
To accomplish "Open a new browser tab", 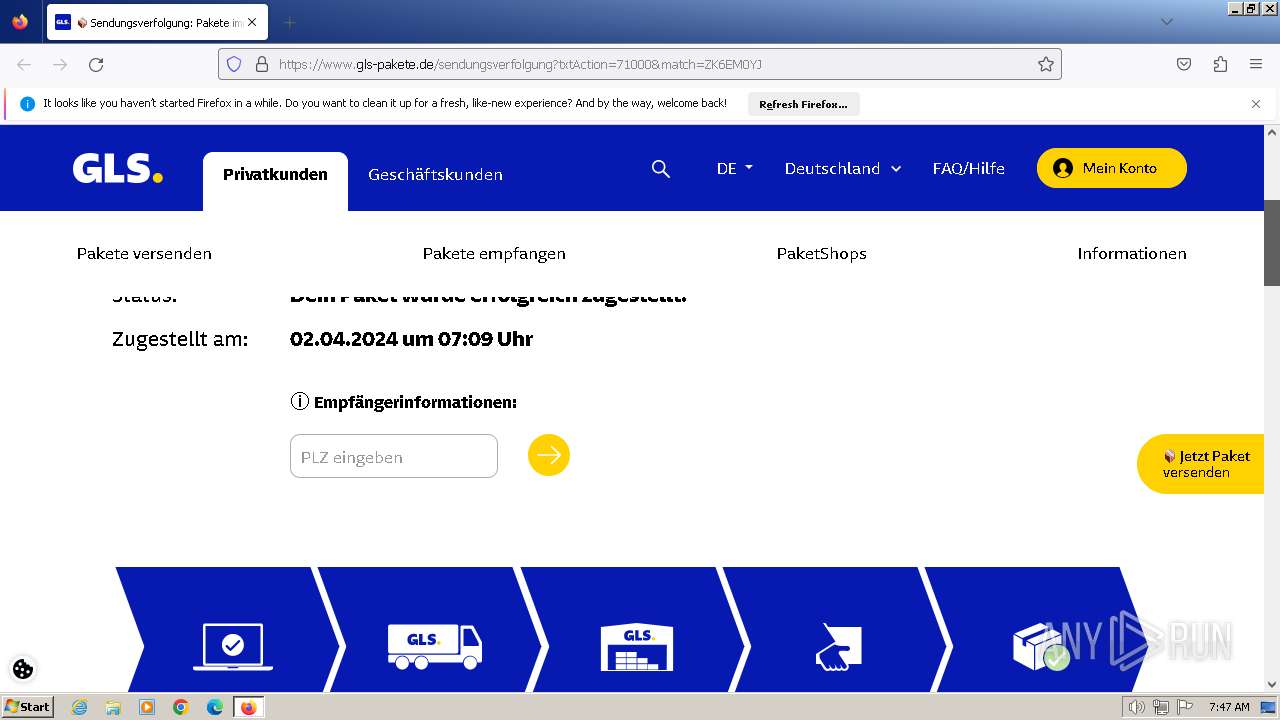I will pos(289,22).
